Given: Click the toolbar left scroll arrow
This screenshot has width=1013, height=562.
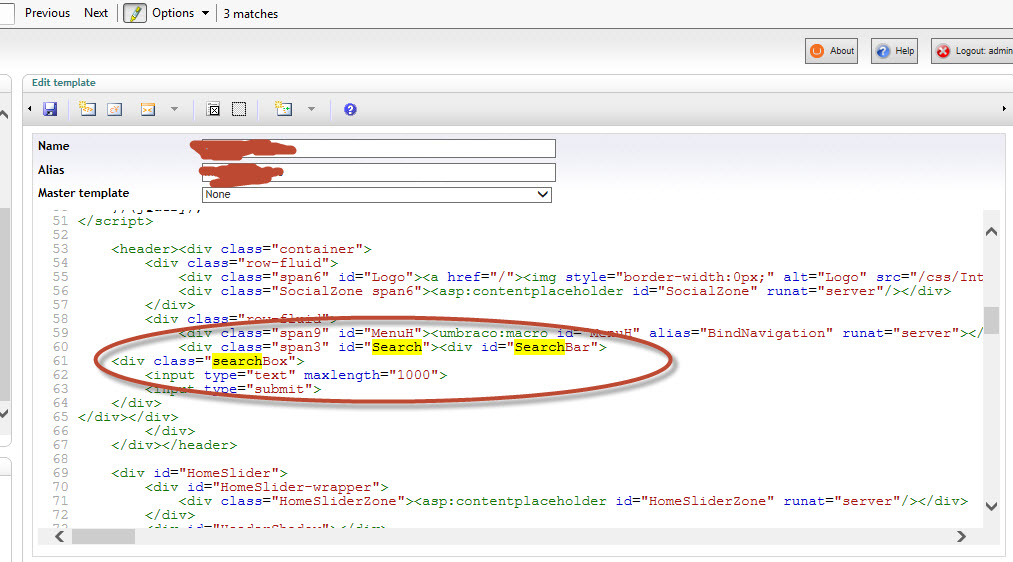Looking at the screenshot, I should pyautogui.click(x=30, y=109).
